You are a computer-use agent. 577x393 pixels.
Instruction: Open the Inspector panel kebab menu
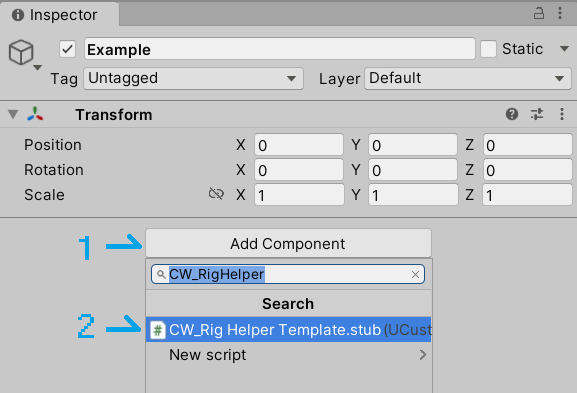560,13
